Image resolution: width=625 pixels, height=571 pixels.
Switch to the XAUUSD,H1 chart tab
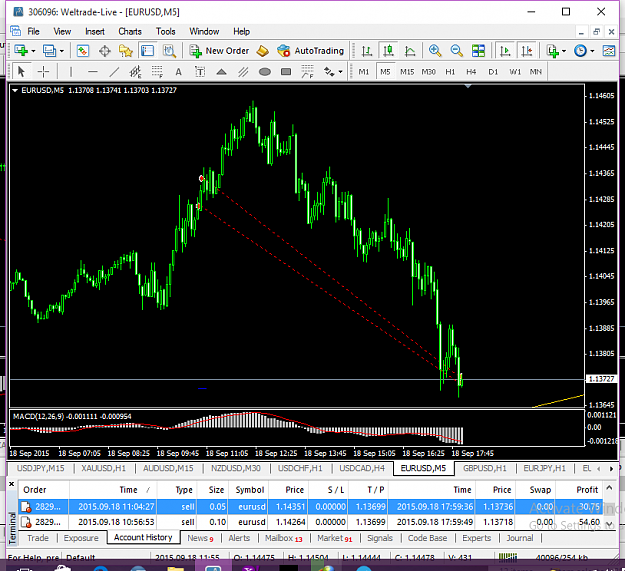[x=103, y=468]
